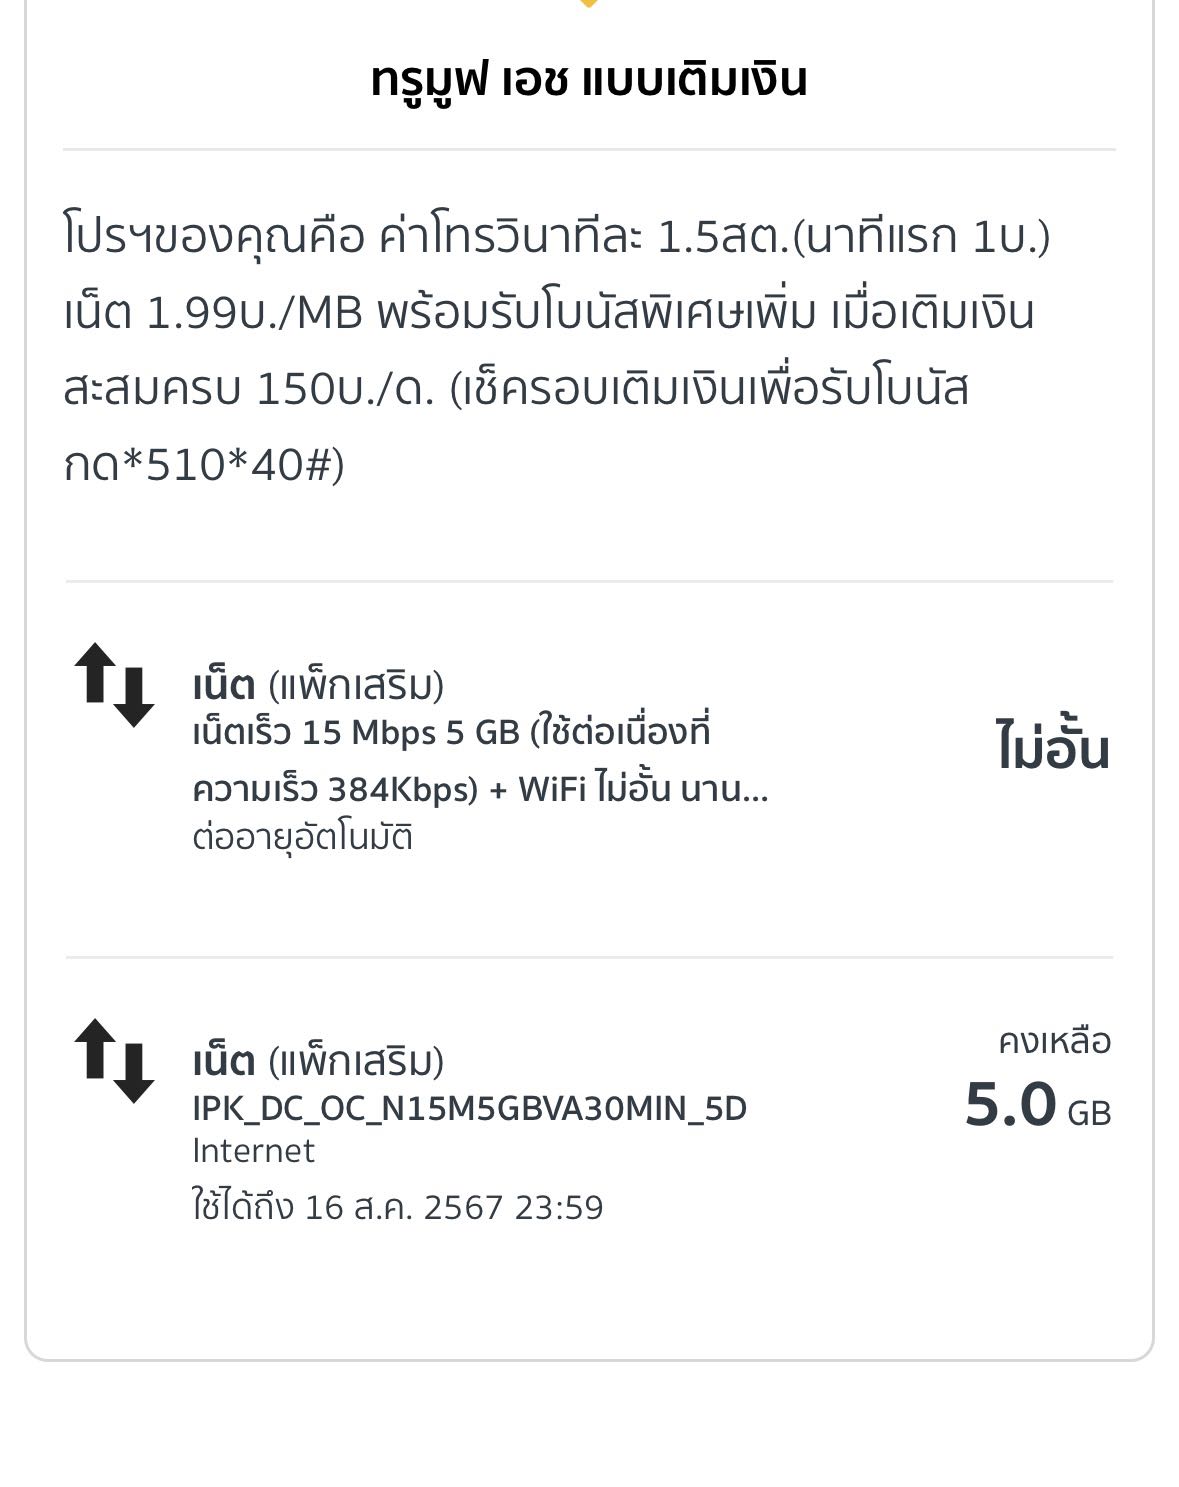This screenshot has height=1487, width=1179.
Task: Select the second เน็ต (แพ็กเสริม) label
Action: (x=318, y=1062)
